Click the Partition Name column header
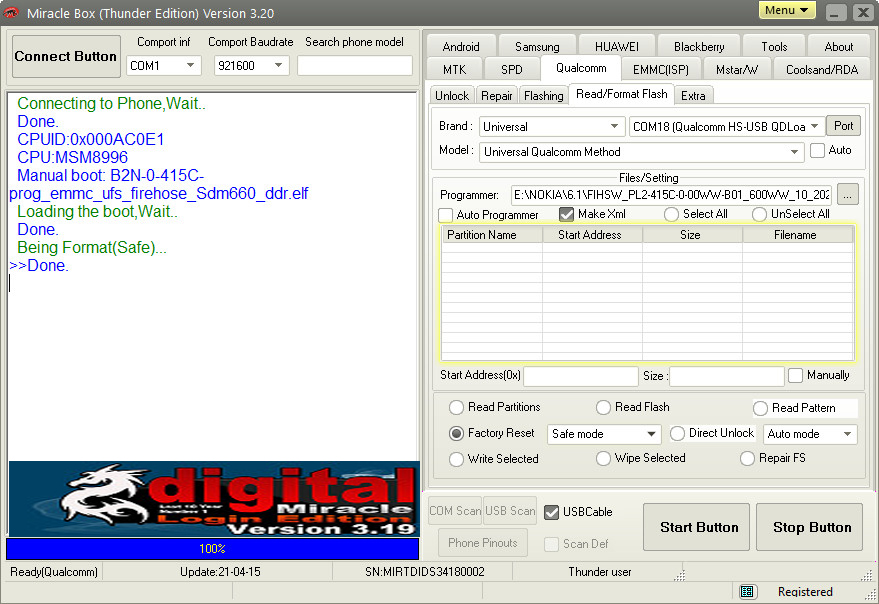The height and width of the screenshot is (604, 879). pyautogui.click(x=492, y=235)
